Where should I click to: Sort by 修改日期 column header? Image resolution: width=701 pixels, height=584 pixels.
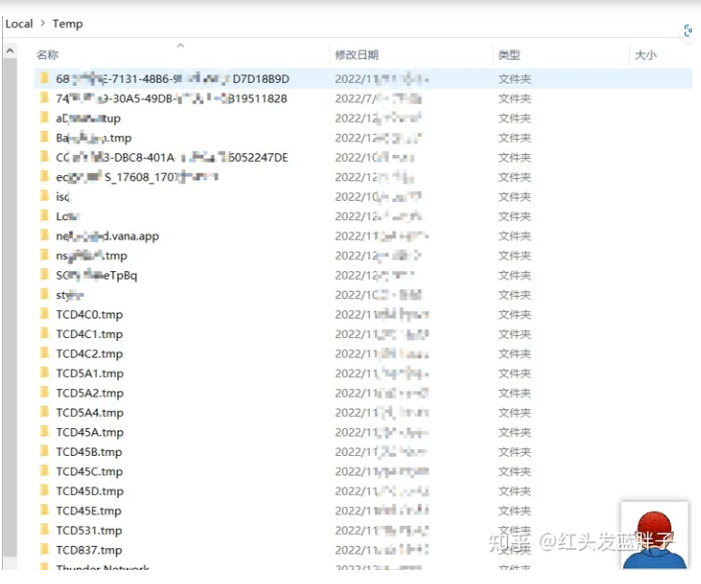(x=357, y=55)
